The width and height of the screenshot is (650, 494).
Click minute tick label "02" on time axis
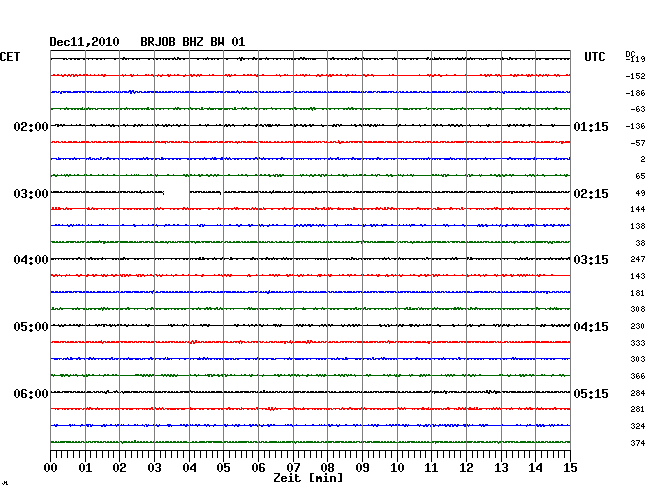click(119, 468)
